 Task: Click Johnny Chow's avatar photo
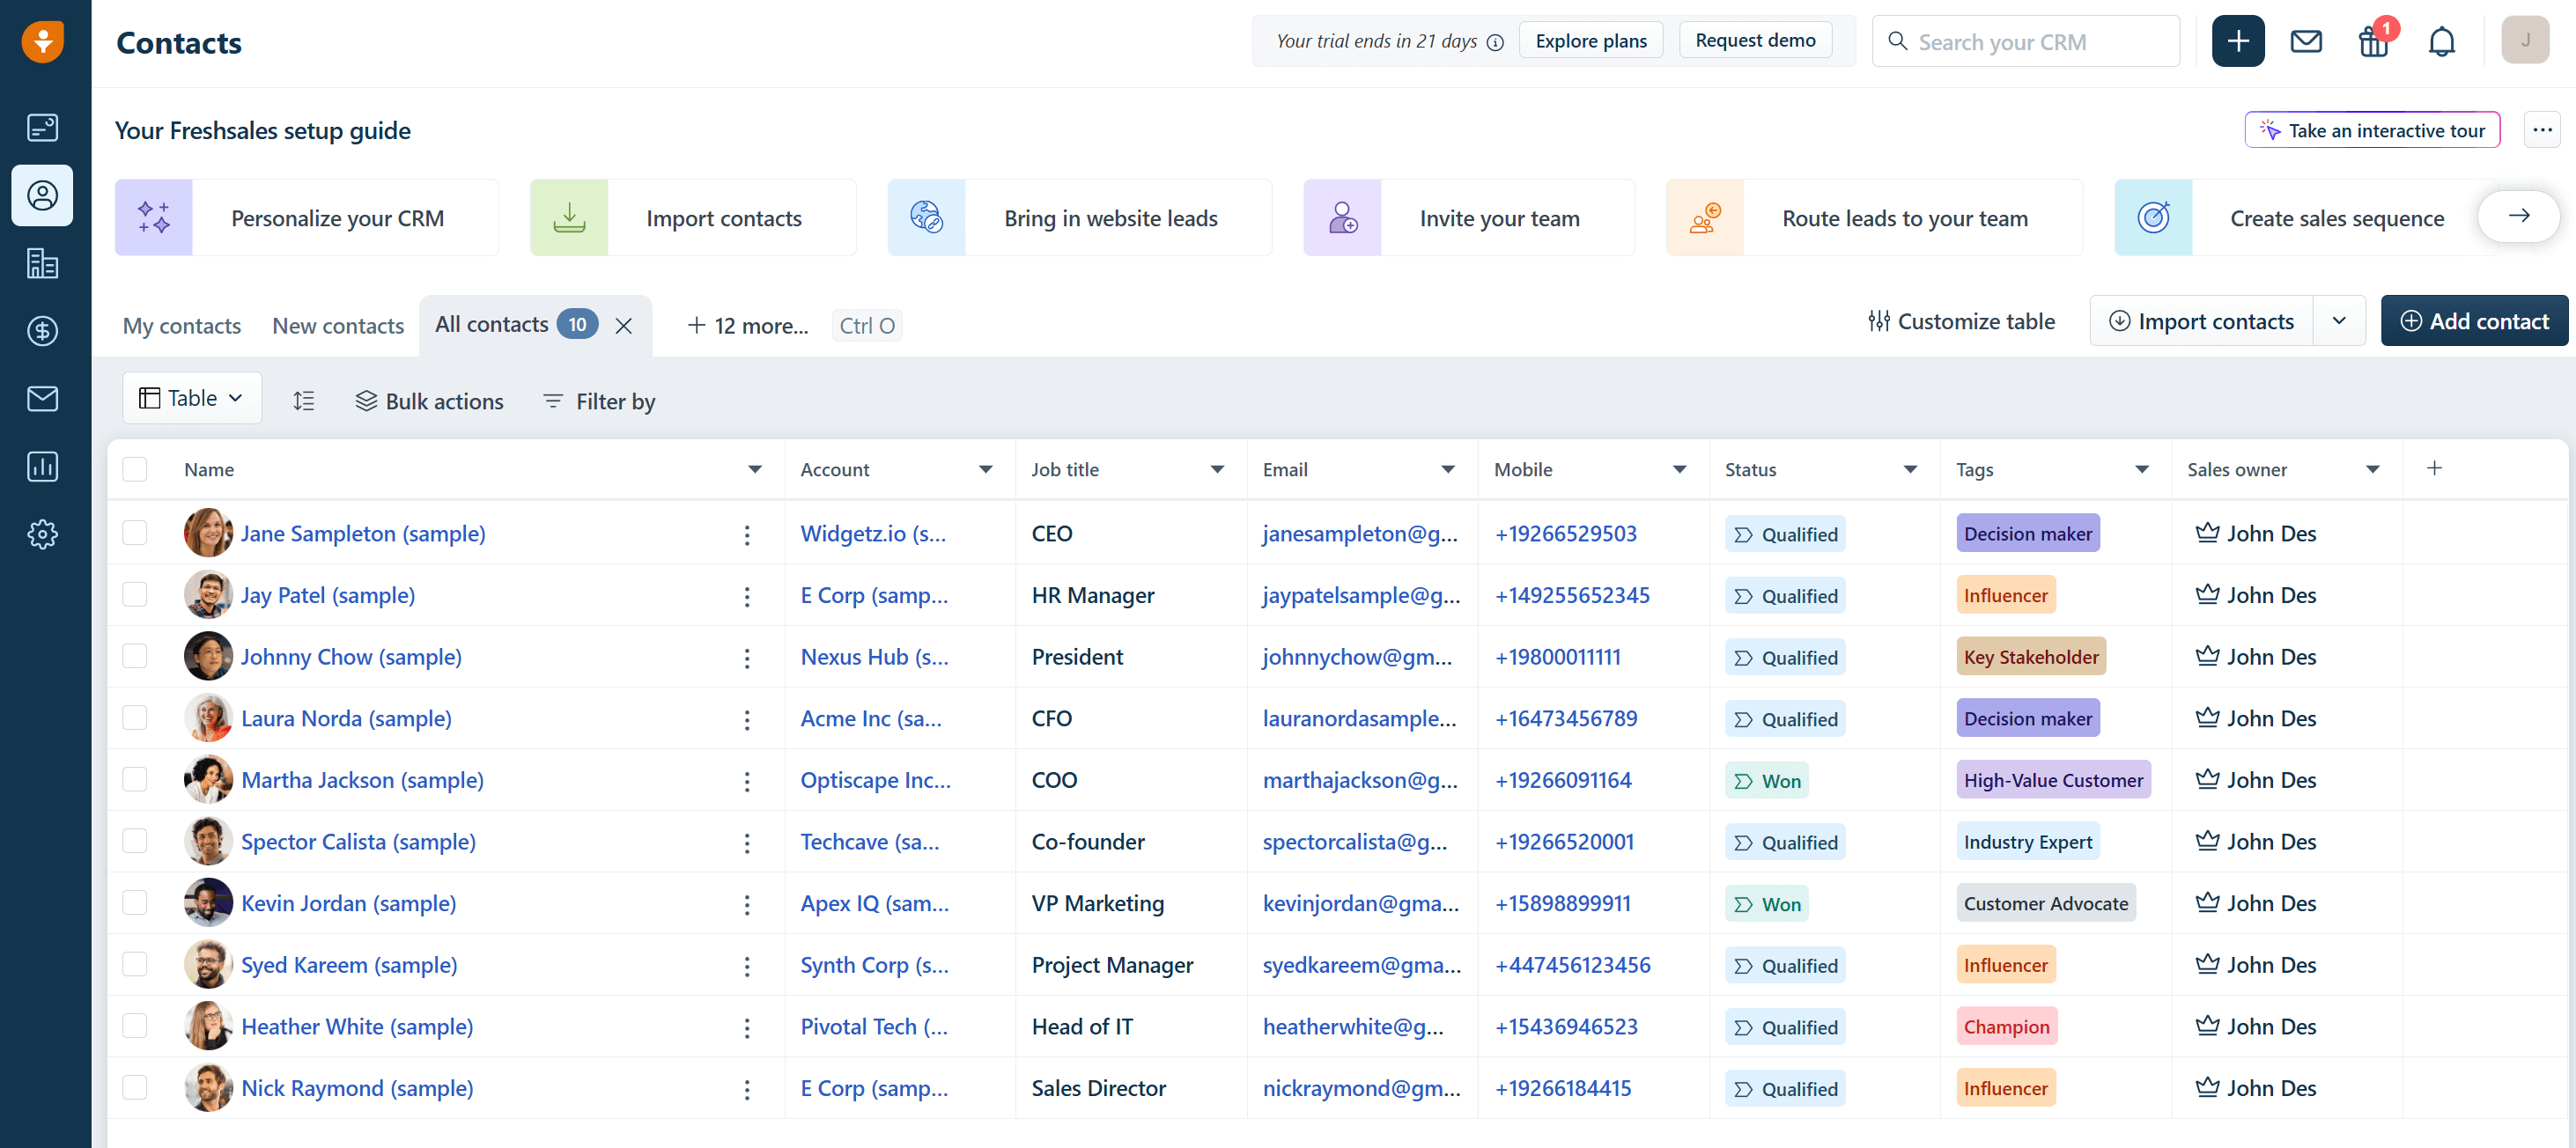pyautogui.click(x=208, y=656)
